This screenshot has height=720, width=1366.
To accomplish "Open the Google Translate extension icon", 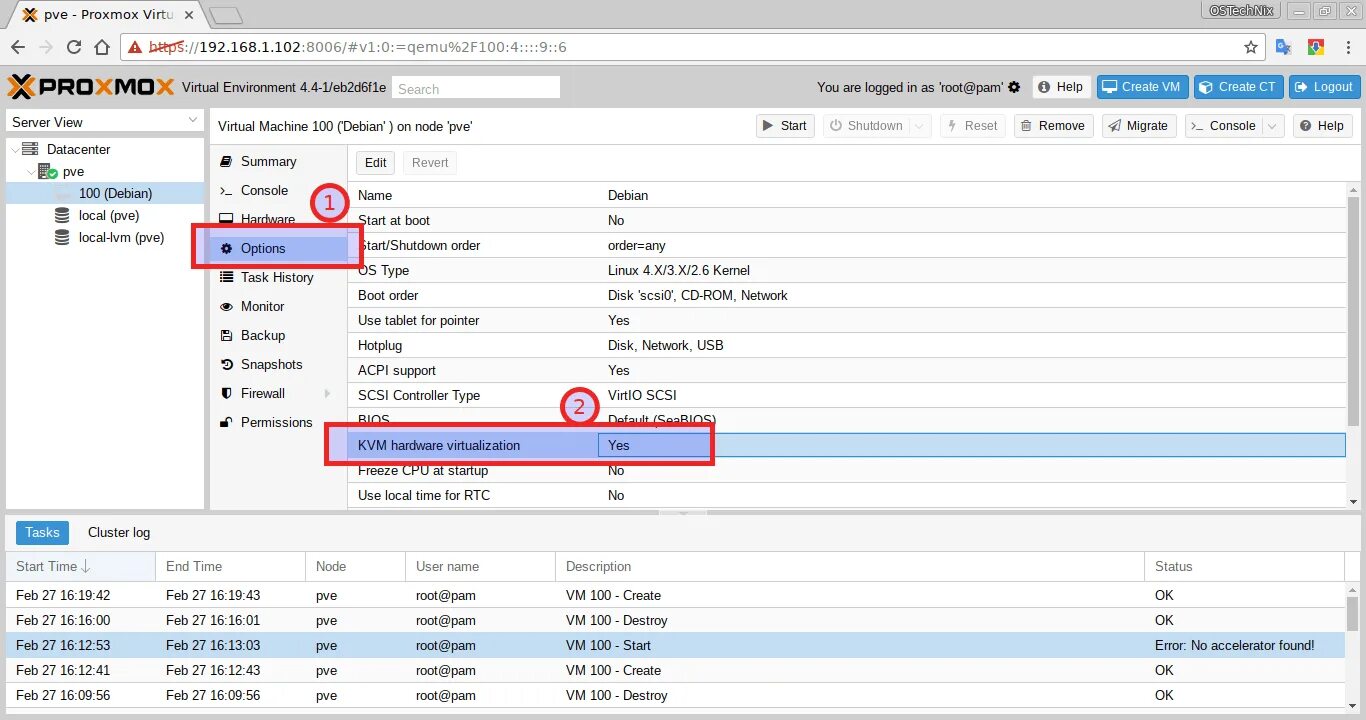I will (x=1284, y=47).
